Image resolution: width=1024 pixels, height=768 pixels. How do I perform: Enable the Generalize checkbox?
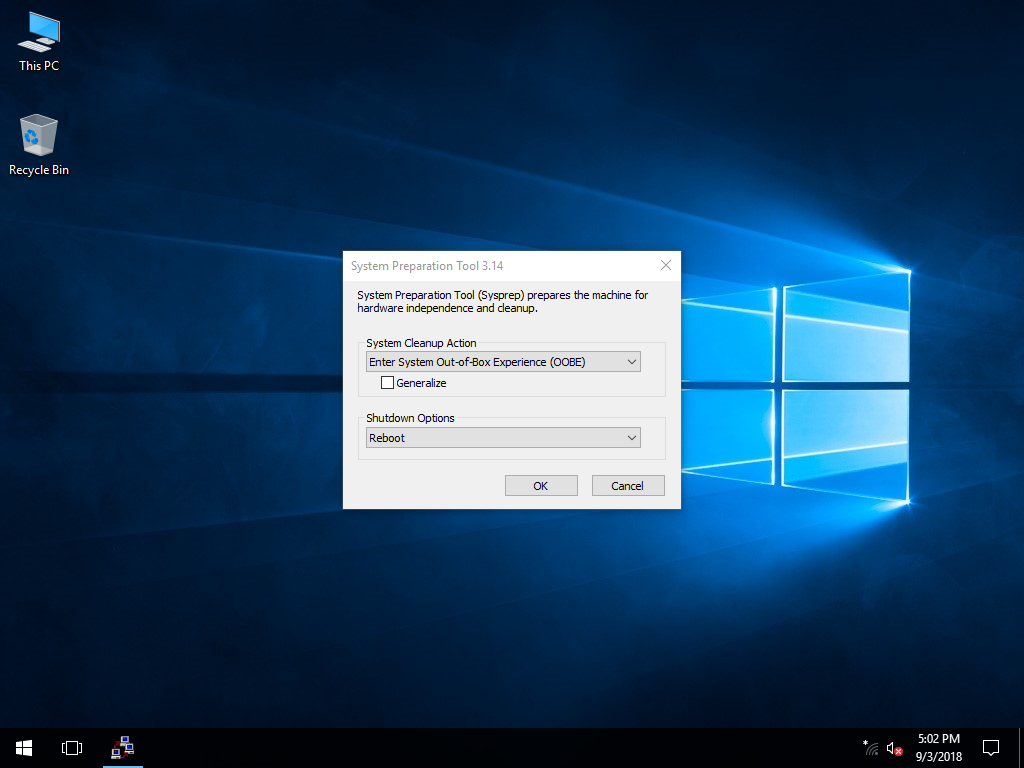point(387,382)
